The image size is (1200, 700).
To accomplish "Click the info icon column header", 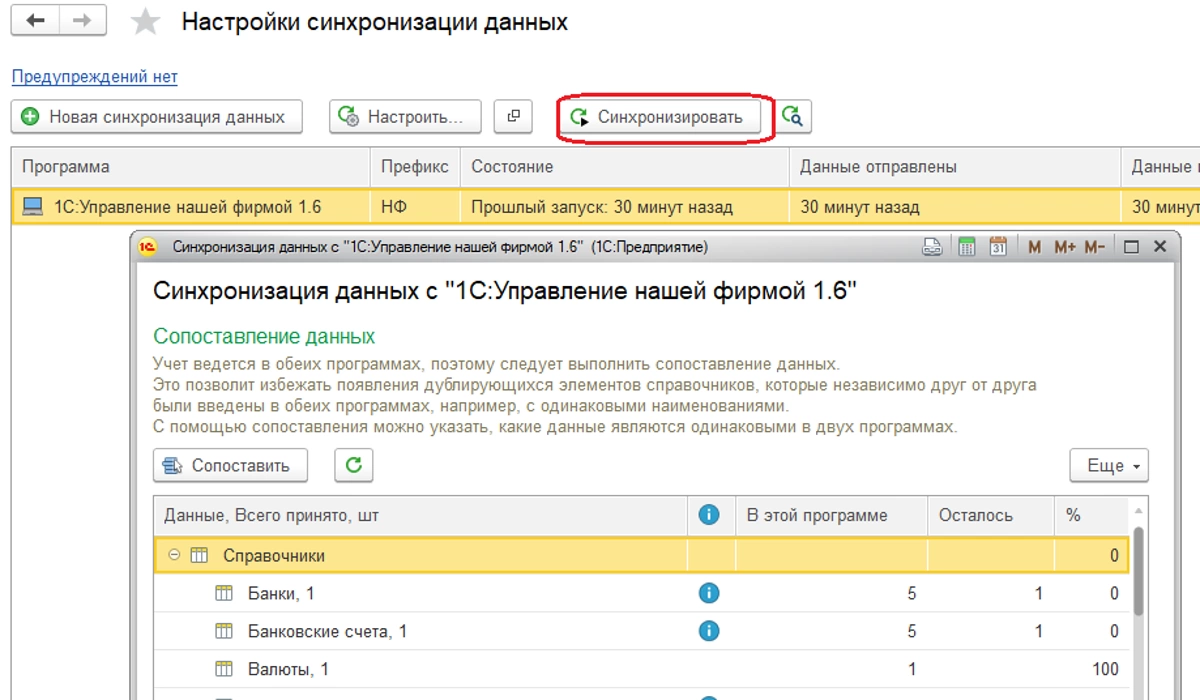I will point(709,515).
